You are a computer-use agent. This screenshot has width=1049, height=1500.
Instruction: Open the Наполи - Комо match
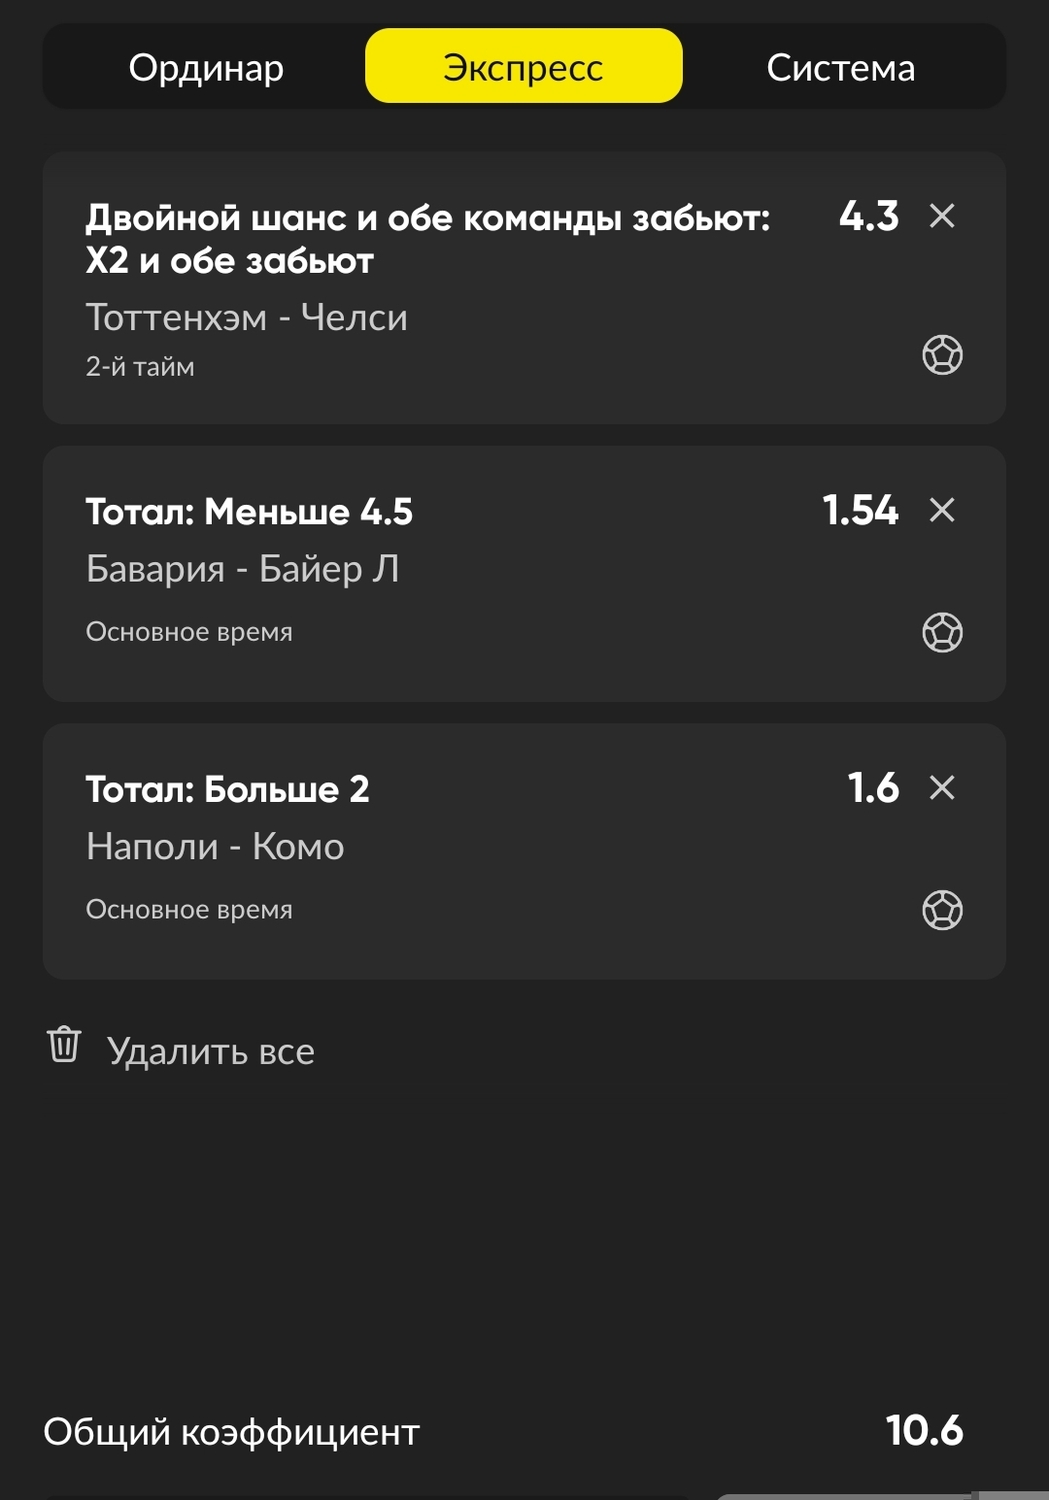pyautogui.click(x=215, y=847)
